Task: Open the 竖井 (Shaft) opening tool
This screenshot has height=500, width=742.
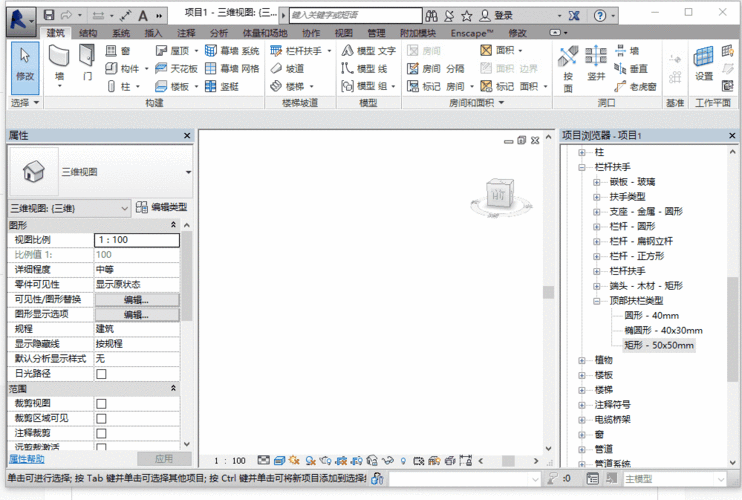Action: point(596,62)
